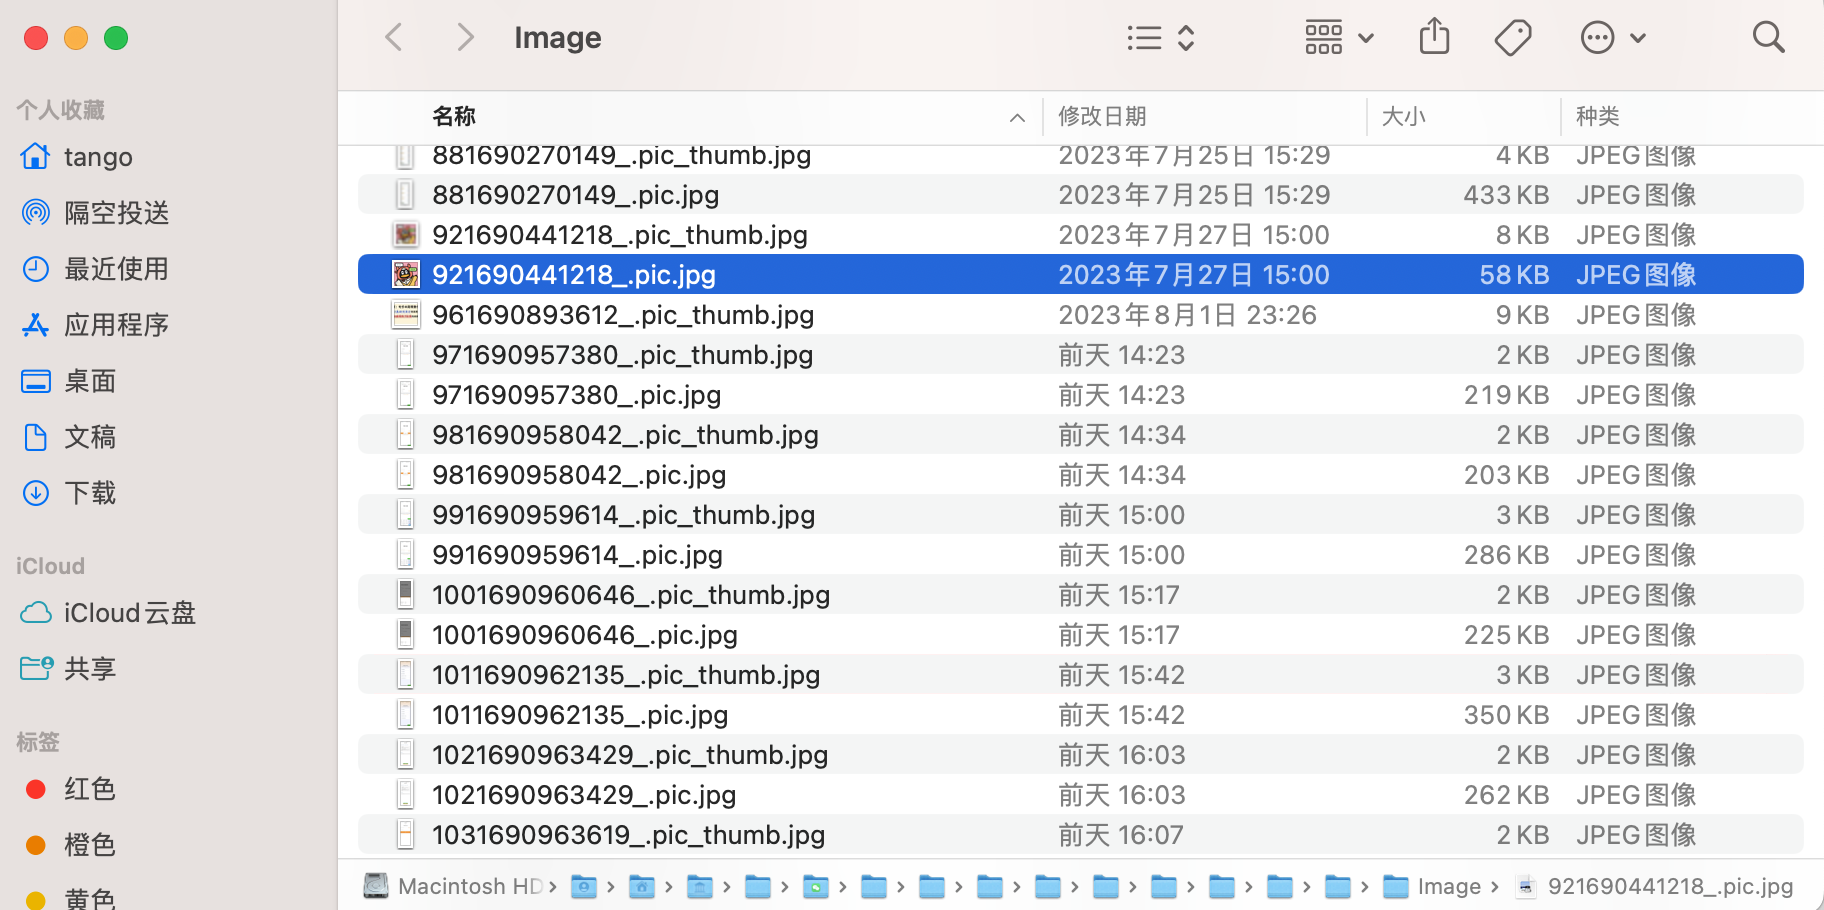The image size is (1824, 910).
Task: Sort files by 大小 column header
Action: (x=1403, y=117)
